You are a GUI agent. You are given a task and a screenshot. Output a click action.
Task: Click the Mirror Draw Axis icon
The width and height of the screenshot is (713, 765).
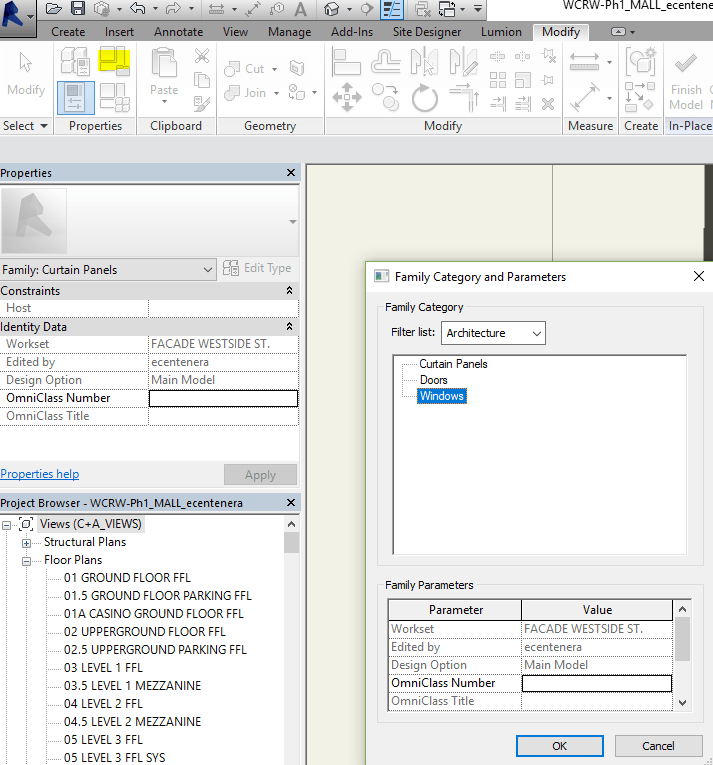(x=463, y=61)
